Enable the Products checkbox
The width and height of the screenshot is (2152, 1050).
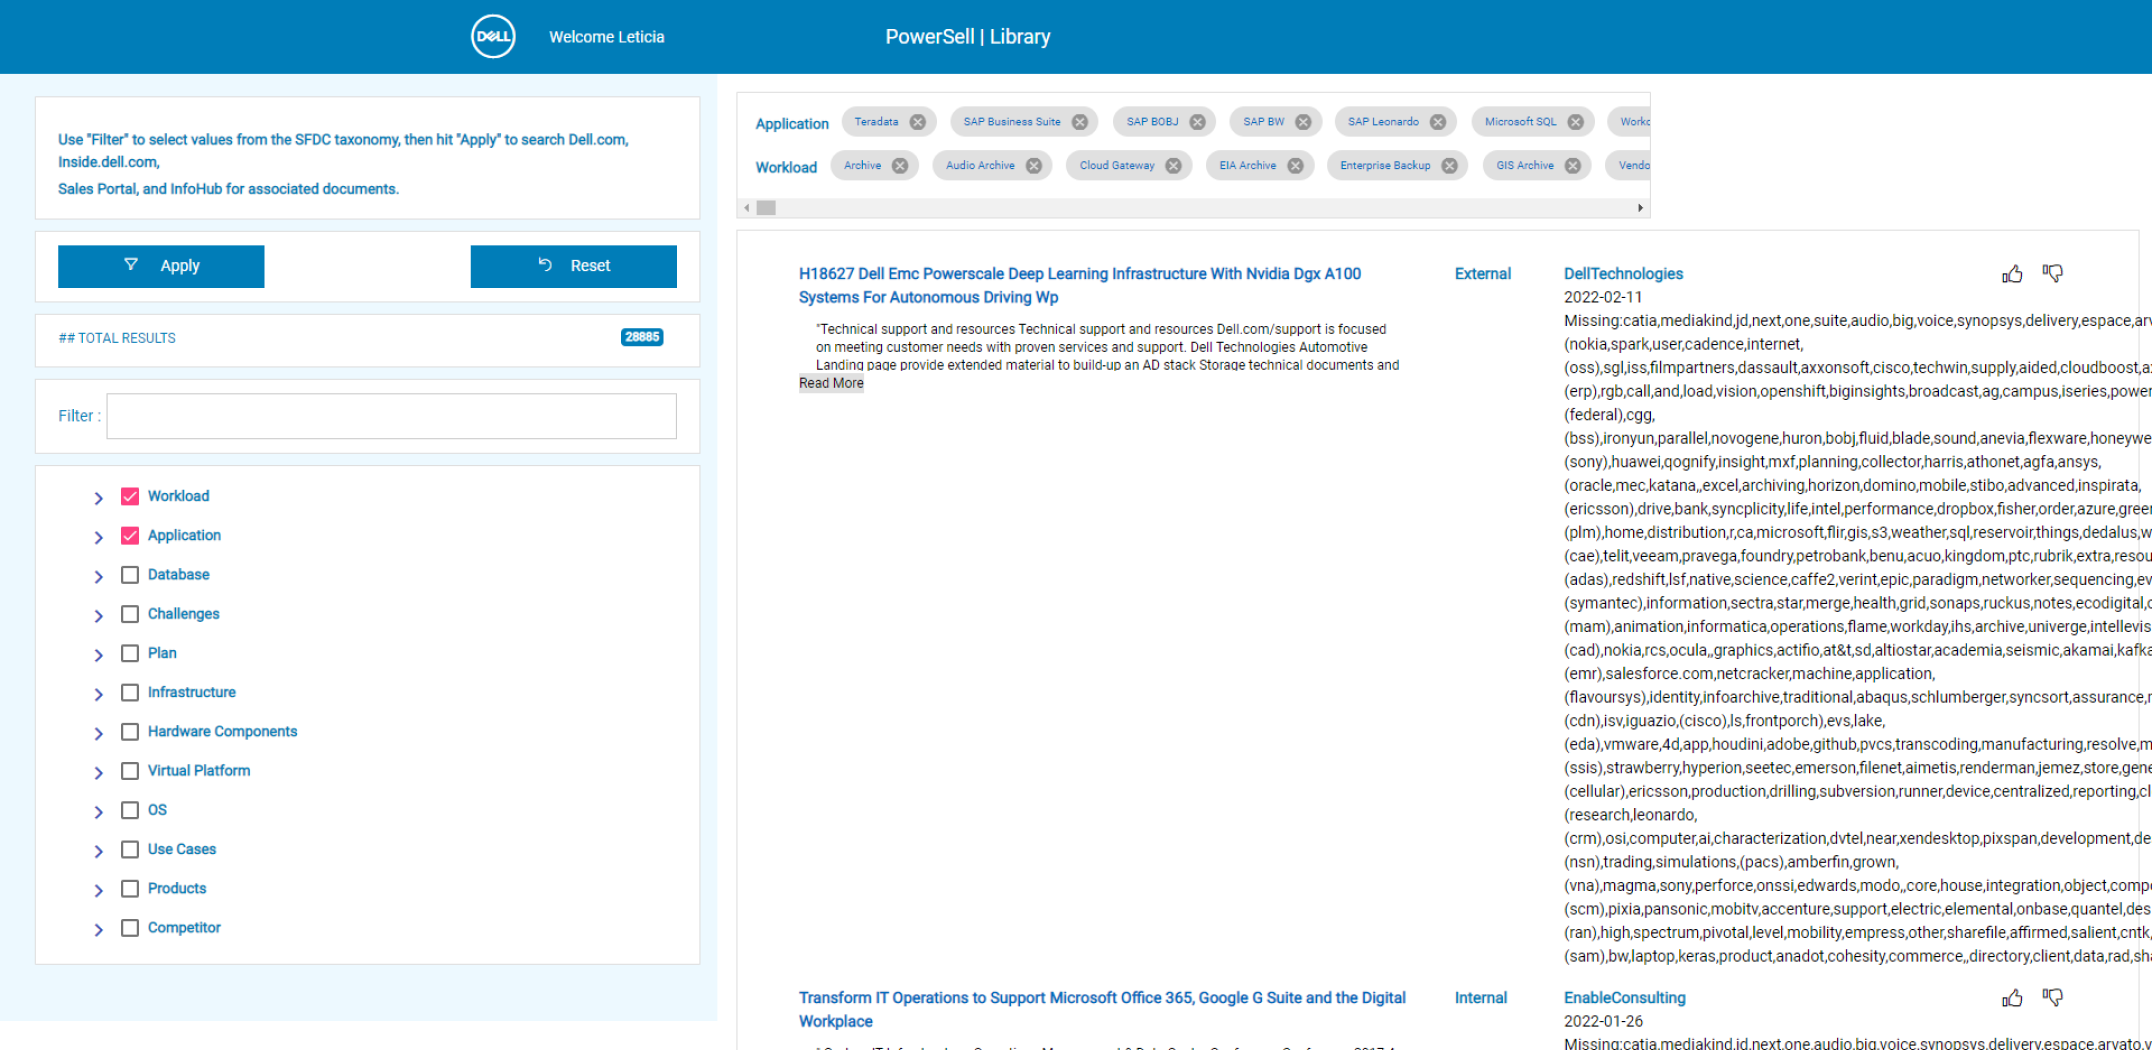[x=130, y=889]
